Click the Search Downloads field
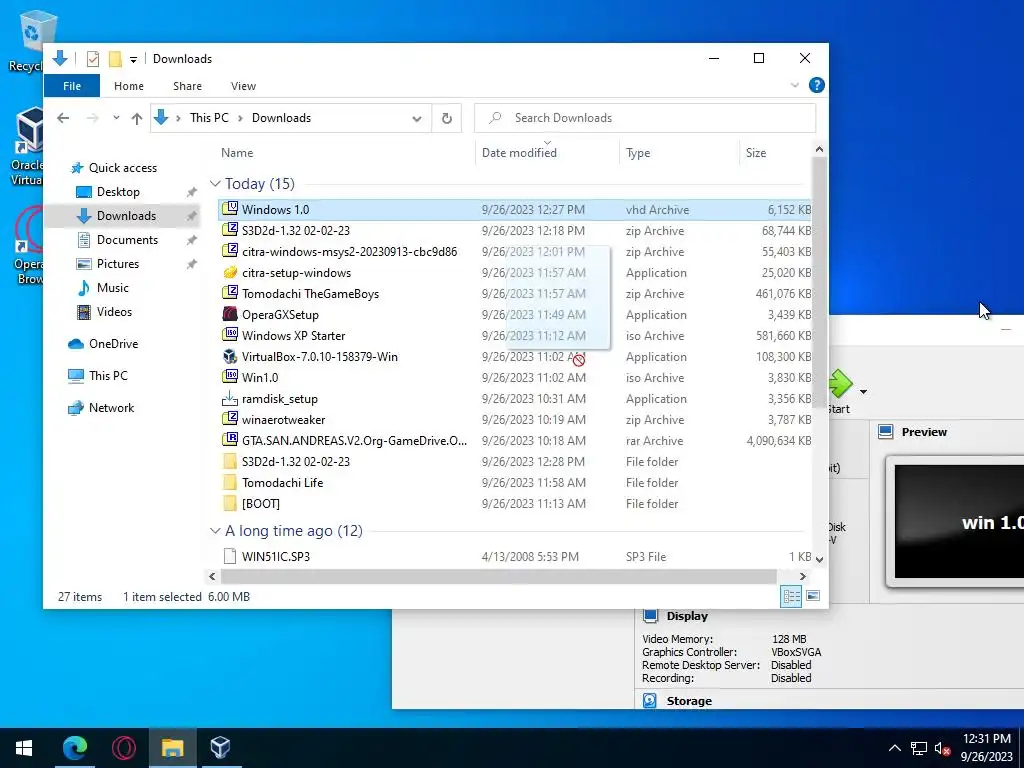 coord(645,118)
